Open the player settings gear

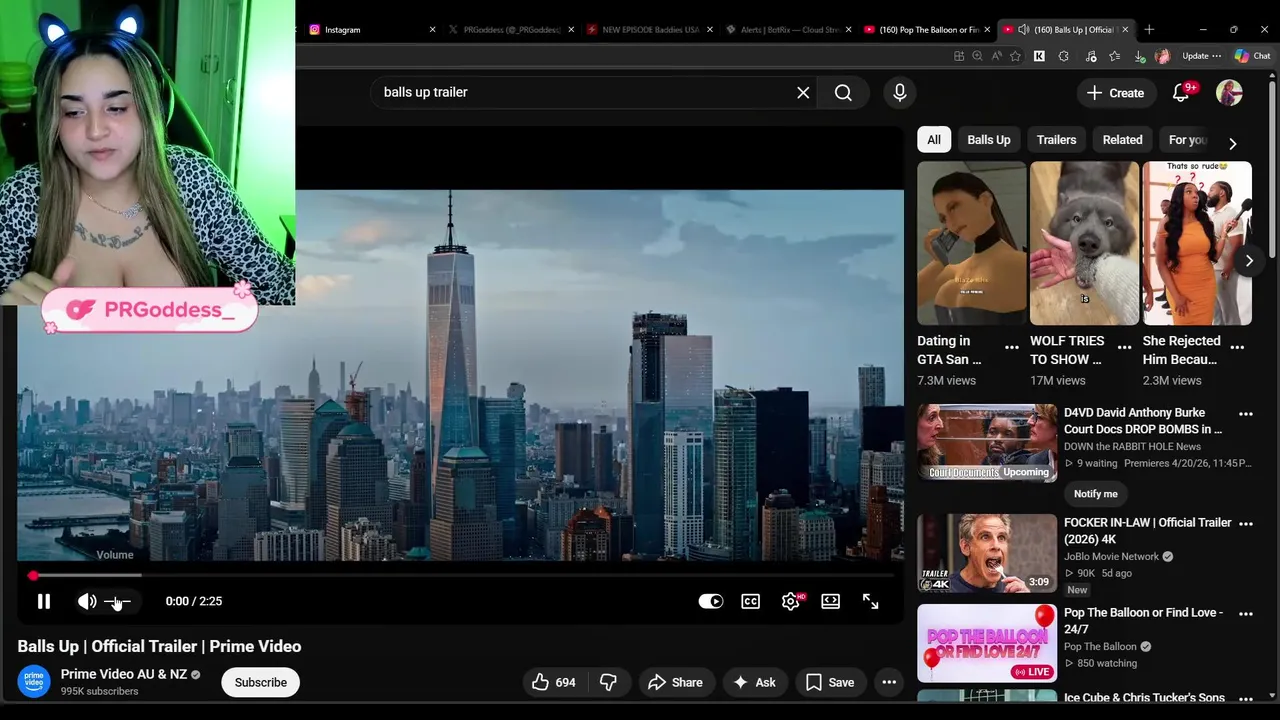click(791, 601)
